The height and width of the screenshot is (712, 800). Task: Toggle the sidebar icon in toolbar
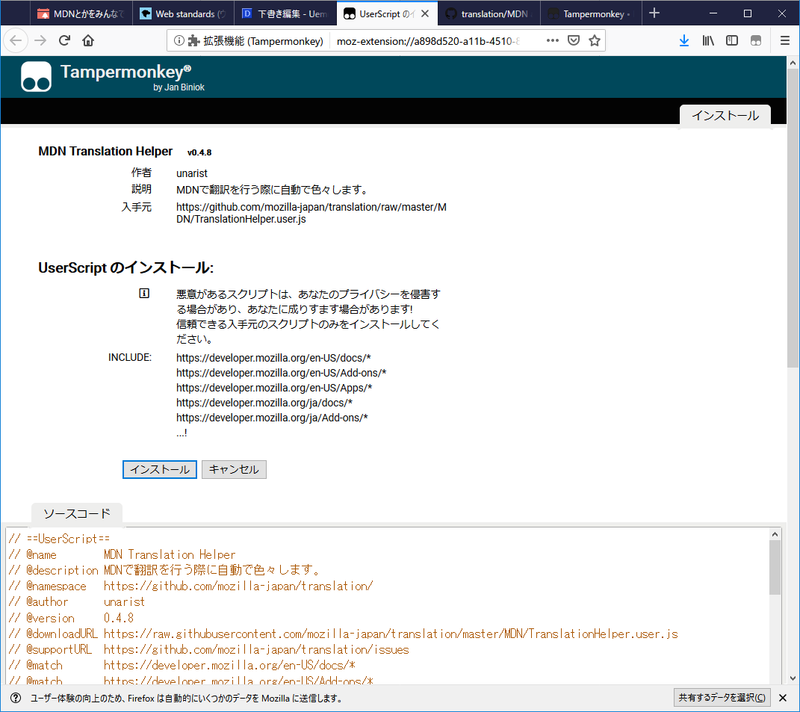[732, 41]
